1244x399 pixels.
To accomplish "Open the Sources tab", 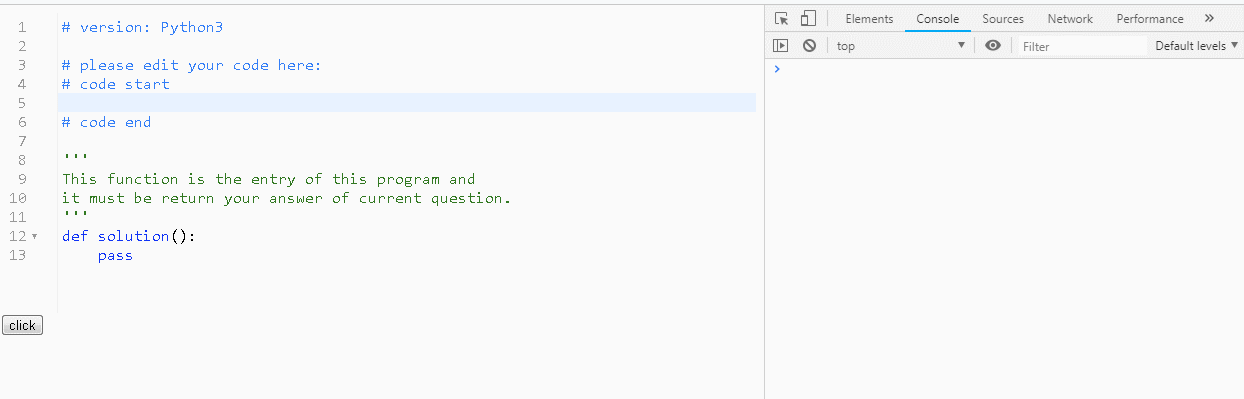I will 1003,19.
